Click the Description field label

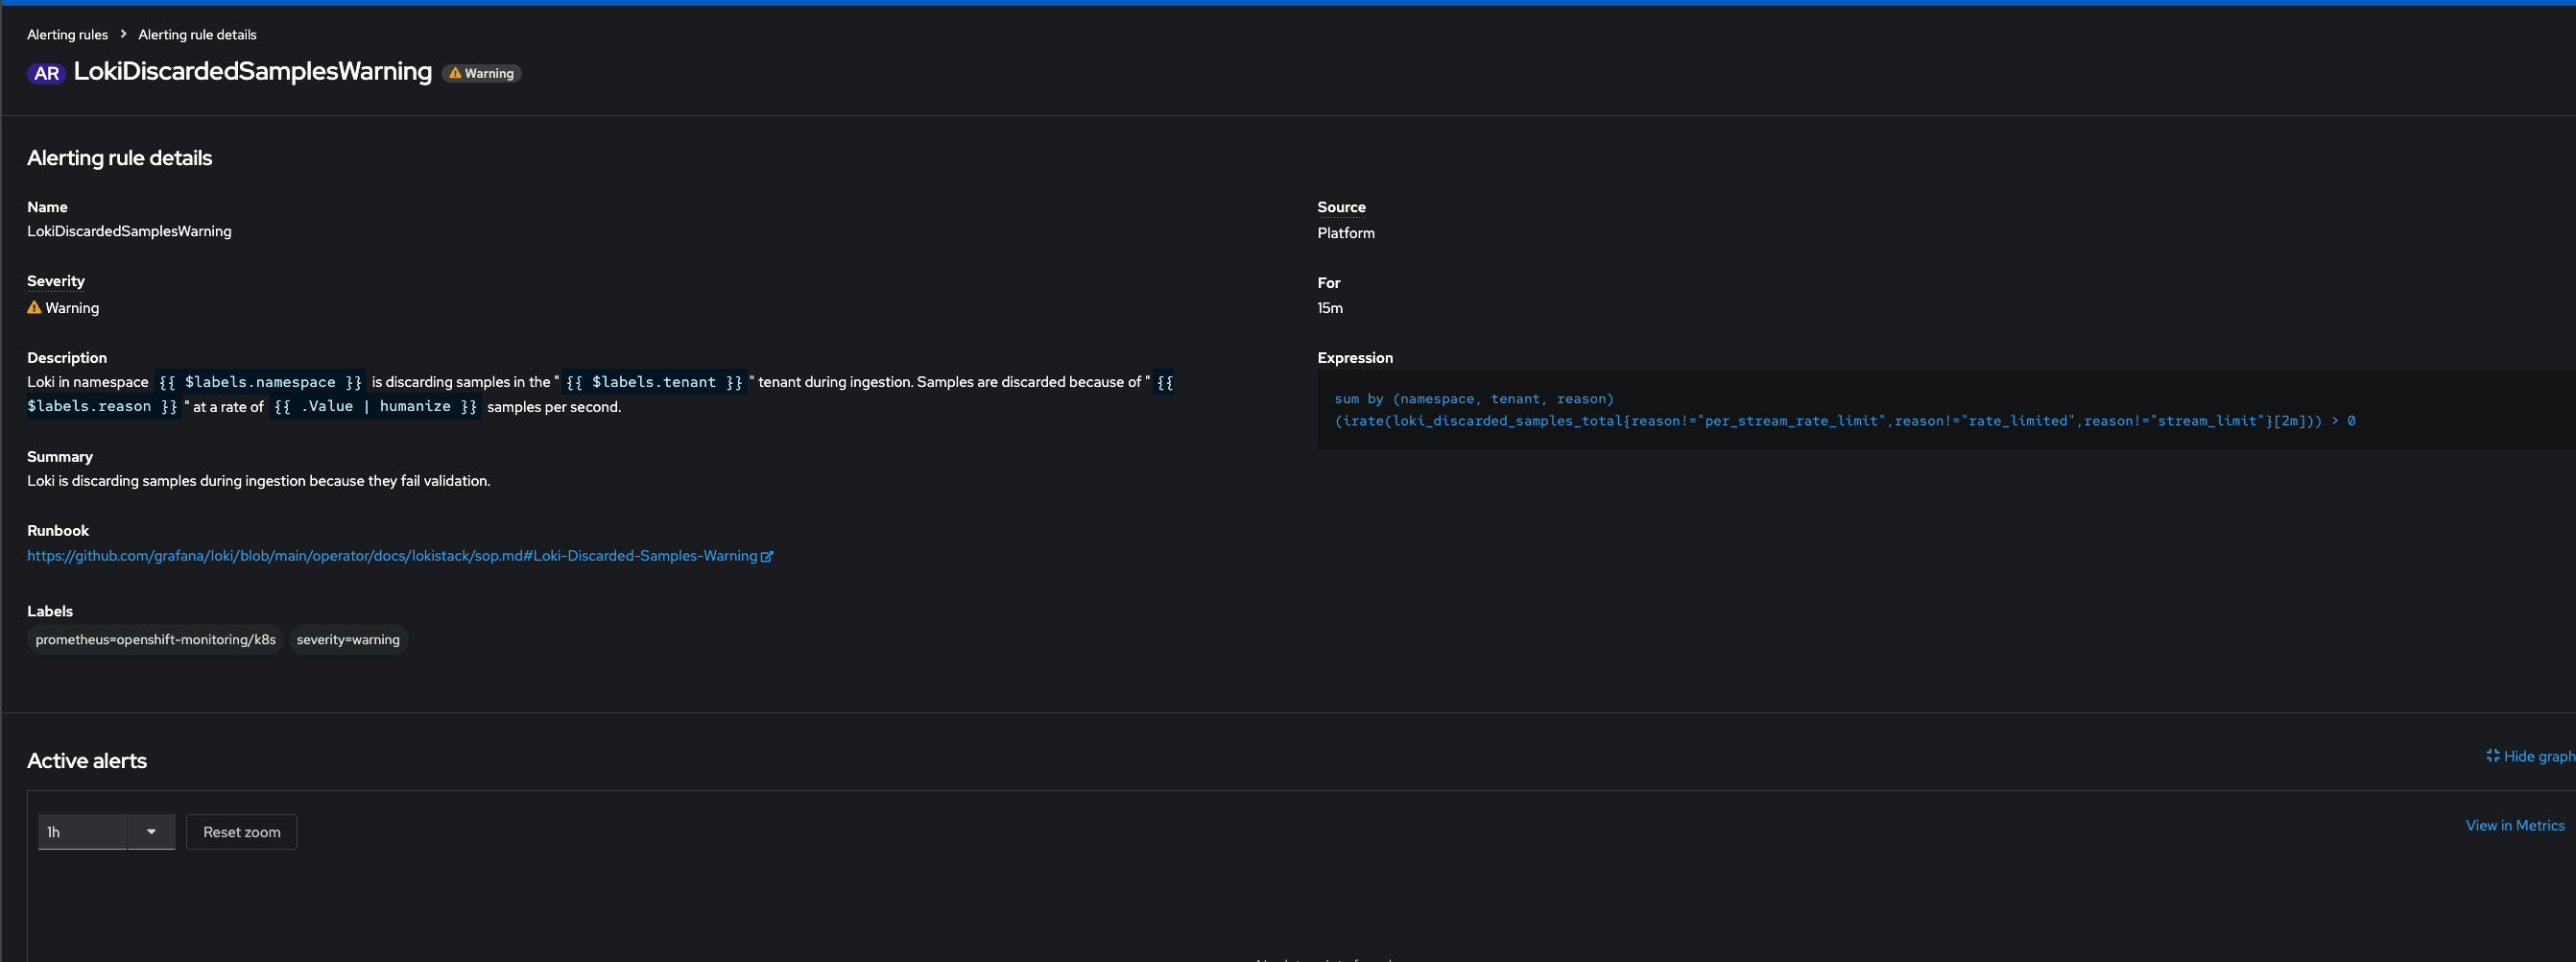pyautogui.click(x=67, y=358)
